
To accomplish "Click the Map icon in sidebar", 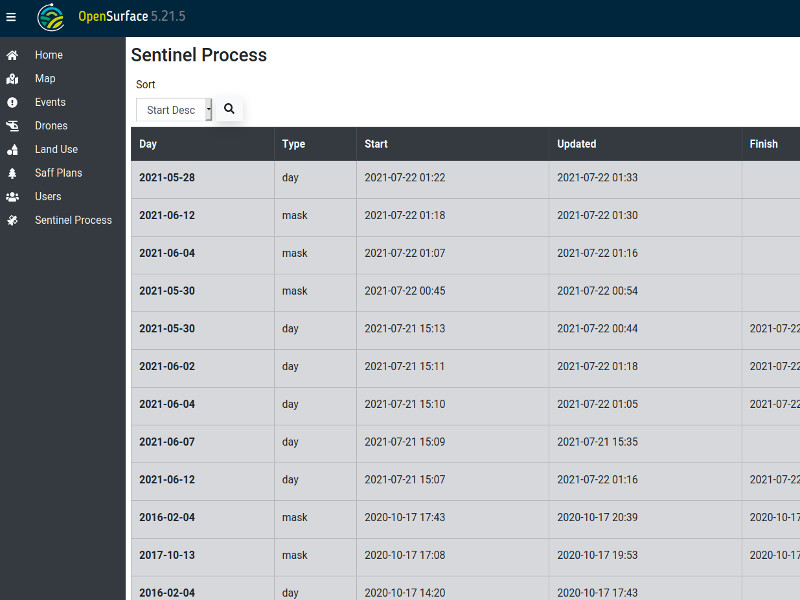I will point(12,79).
